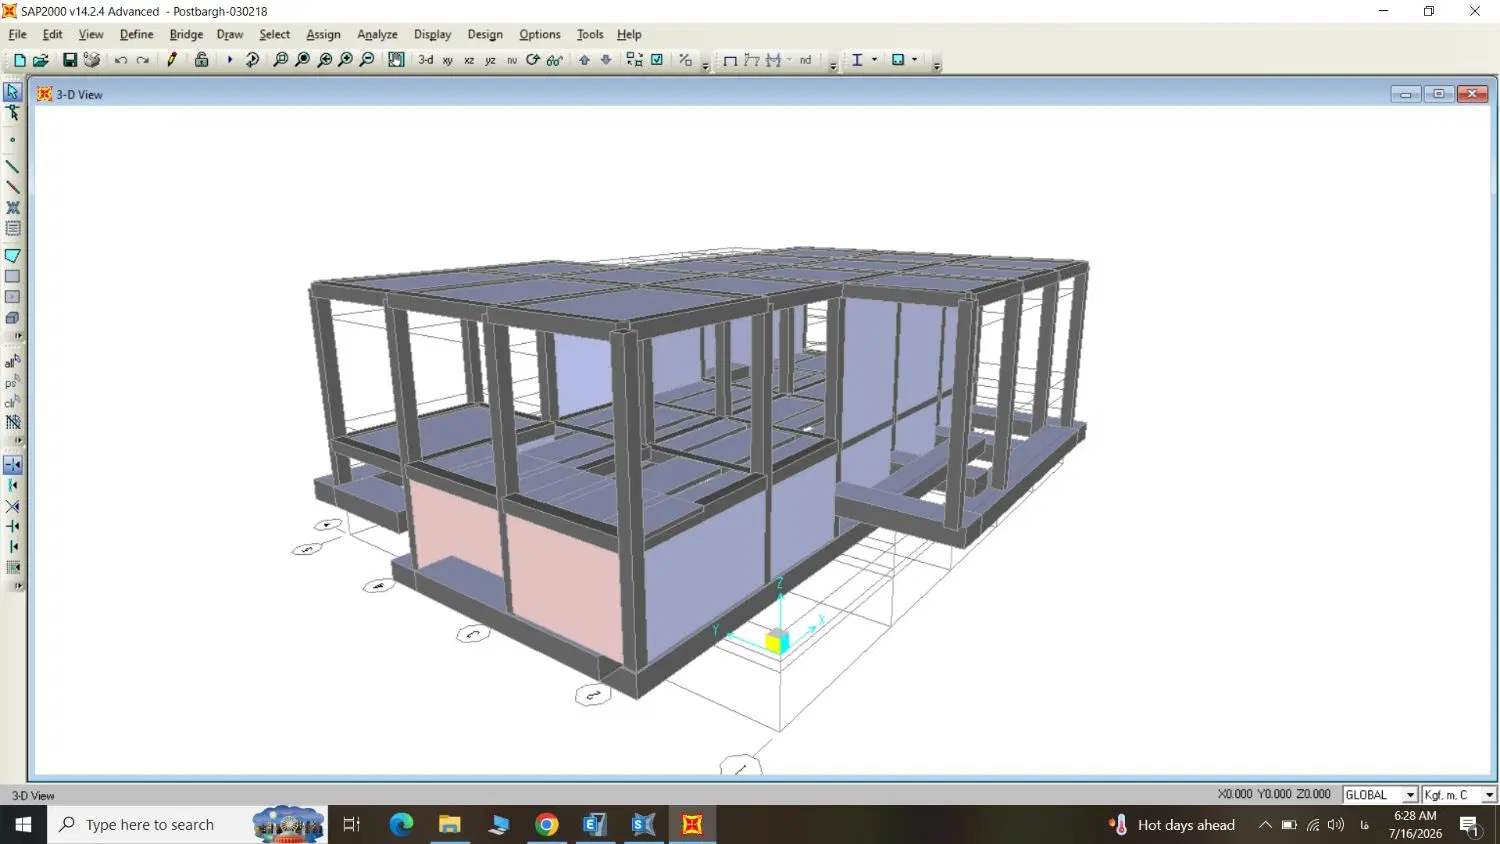
Task: Click the 3-d view button
Action: click(x=426, y=60)
